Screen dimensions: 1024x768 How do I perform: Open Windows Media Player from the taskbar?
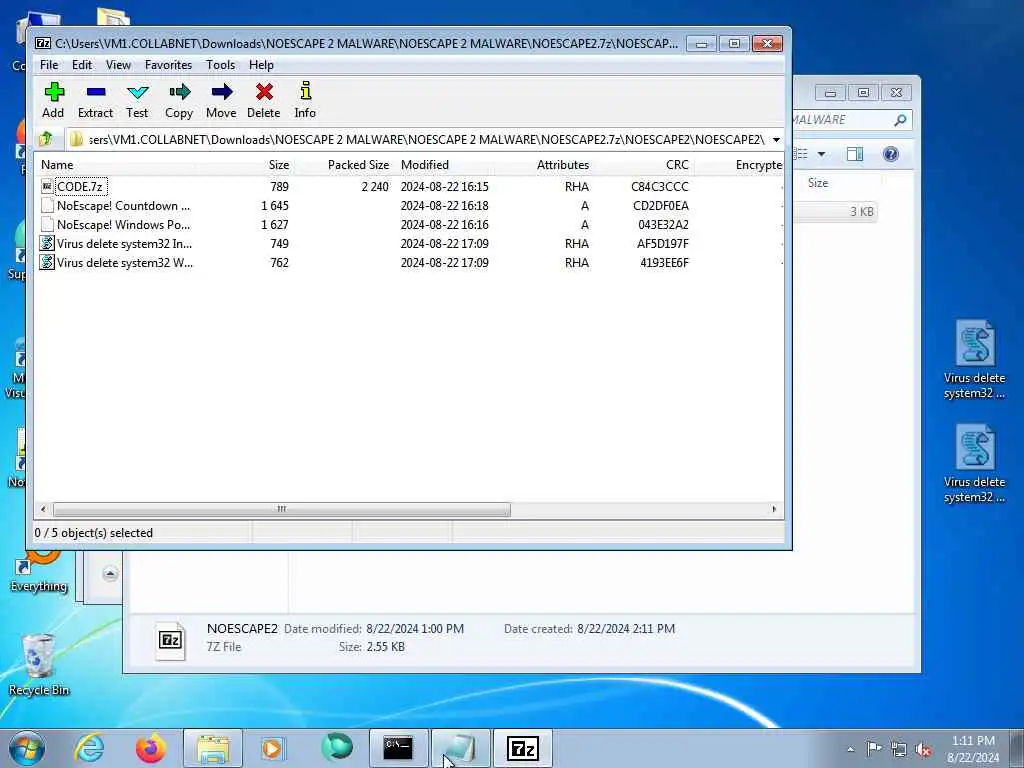click(x=272, y=748)
